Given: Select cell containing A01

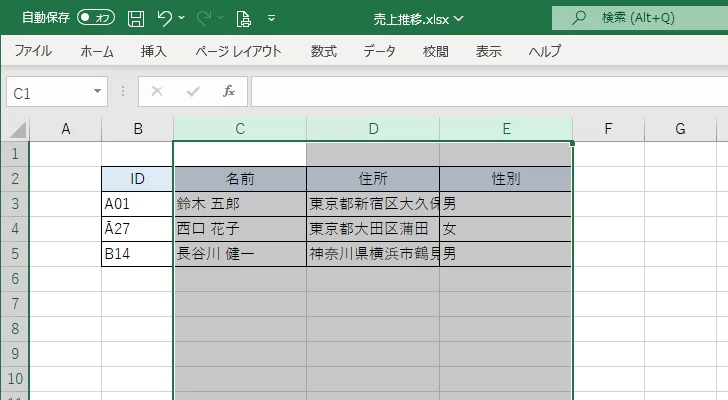Looking at the screenshot, I should click(137, 204).
